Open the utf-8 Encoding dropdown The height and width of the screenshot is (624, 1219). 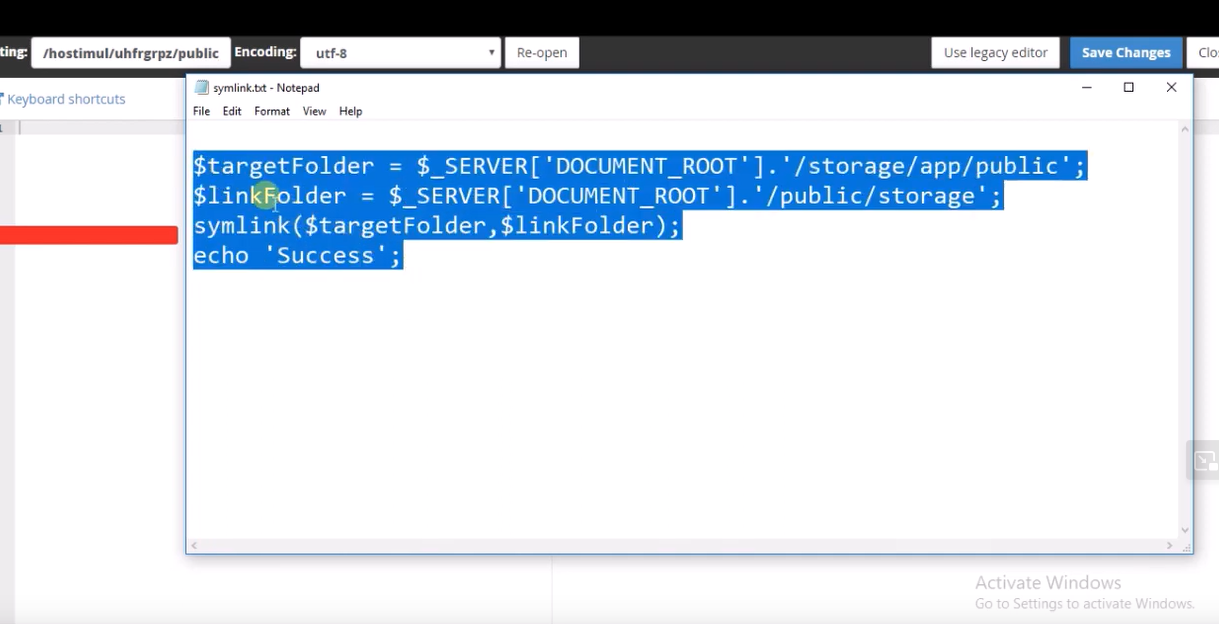[x=400, y=53]
